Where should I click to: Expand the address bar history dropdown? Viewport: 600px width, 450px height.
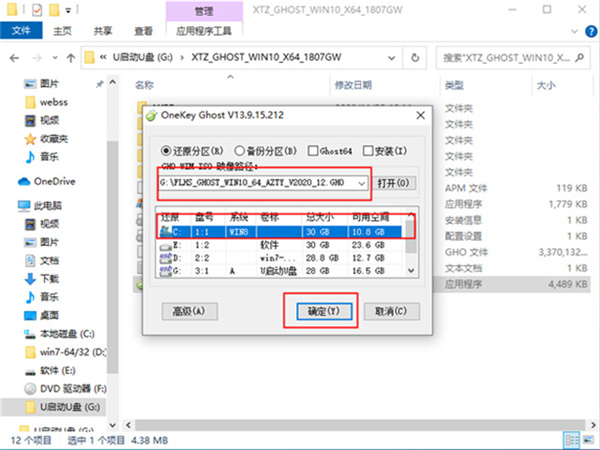[391, 58]
